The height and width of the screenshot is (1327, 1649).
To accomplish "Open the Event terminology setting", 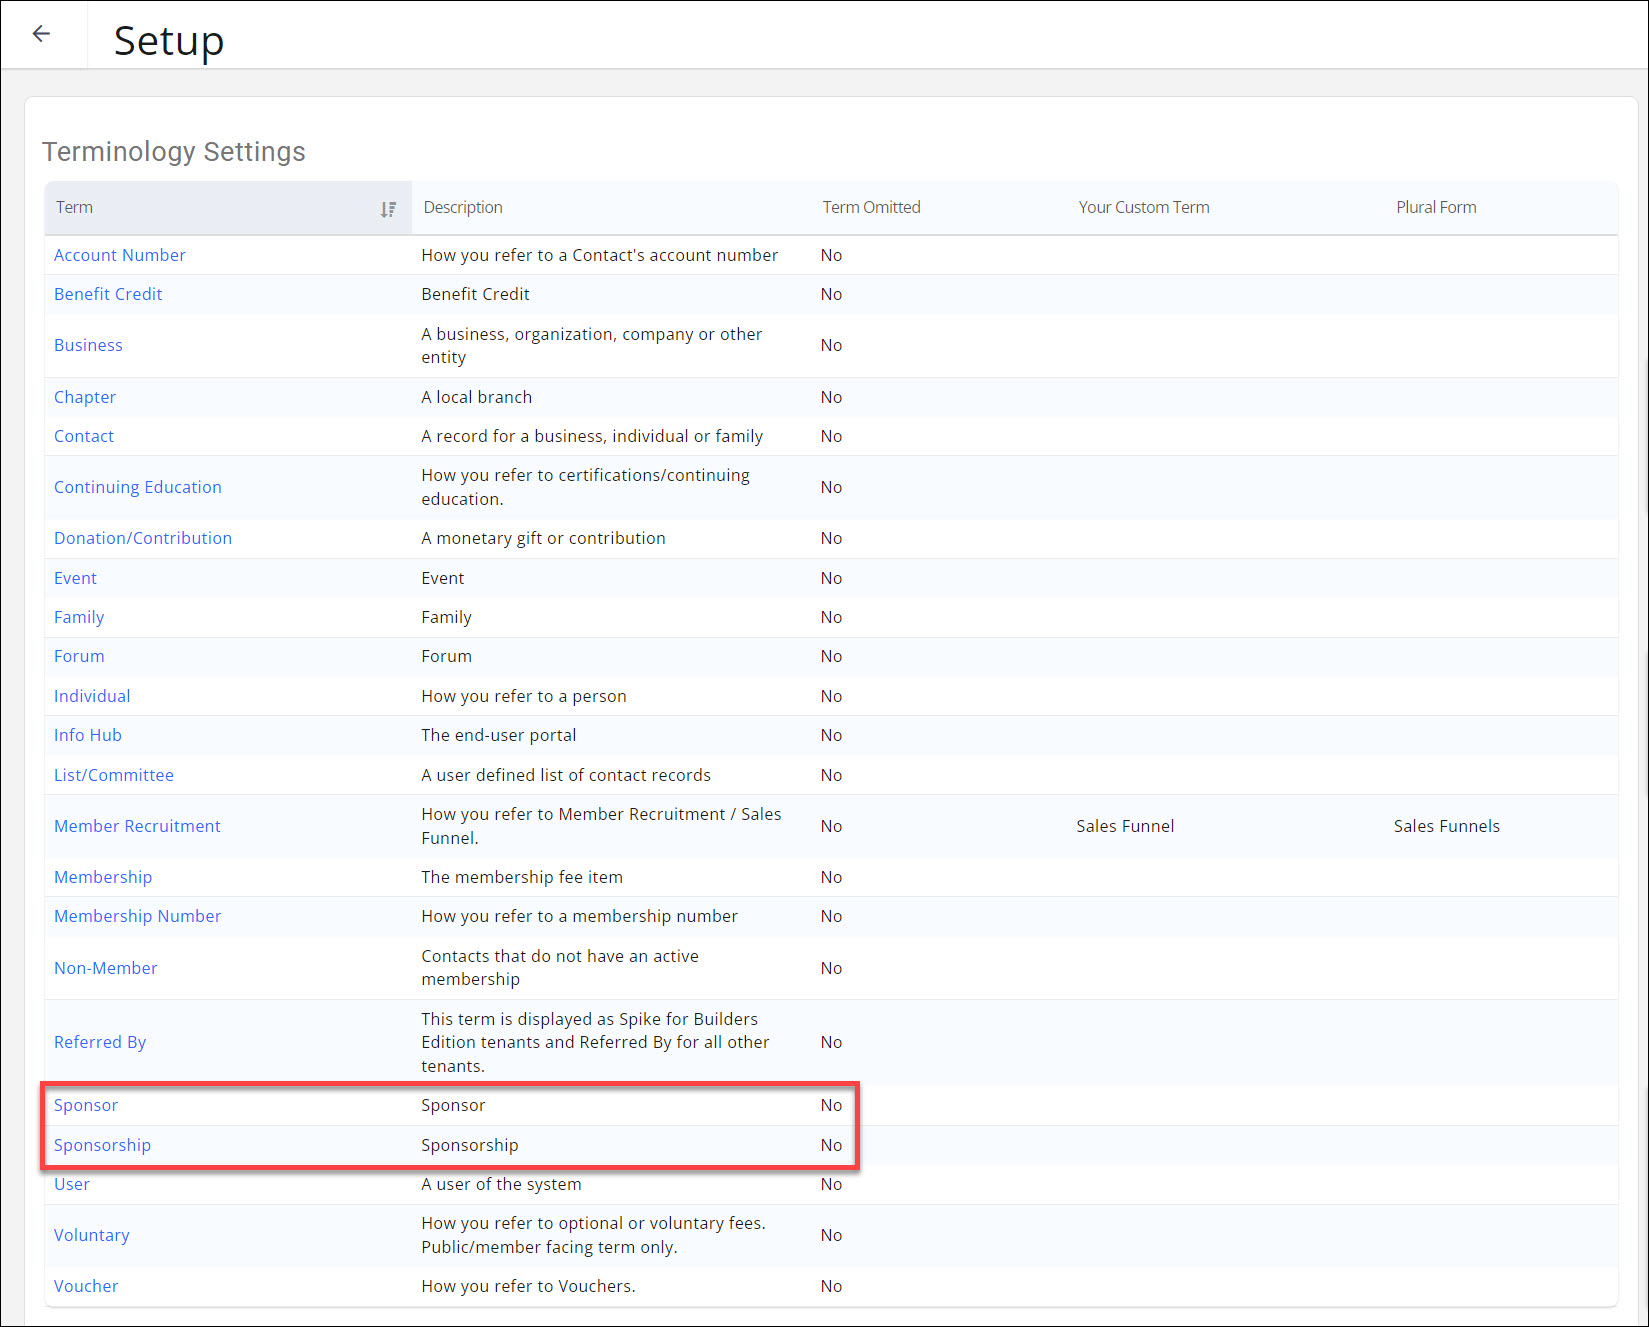I will pos(75,578).
